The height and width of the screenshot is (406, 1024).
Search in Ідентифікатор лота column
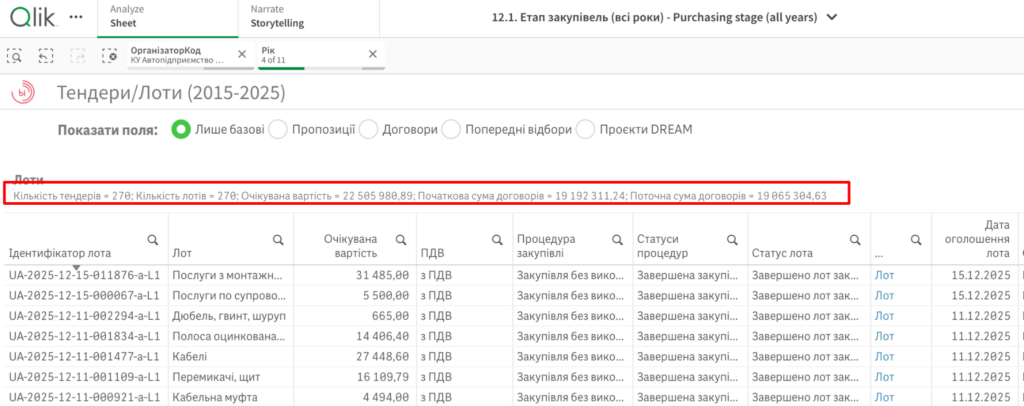coord(153,240)
